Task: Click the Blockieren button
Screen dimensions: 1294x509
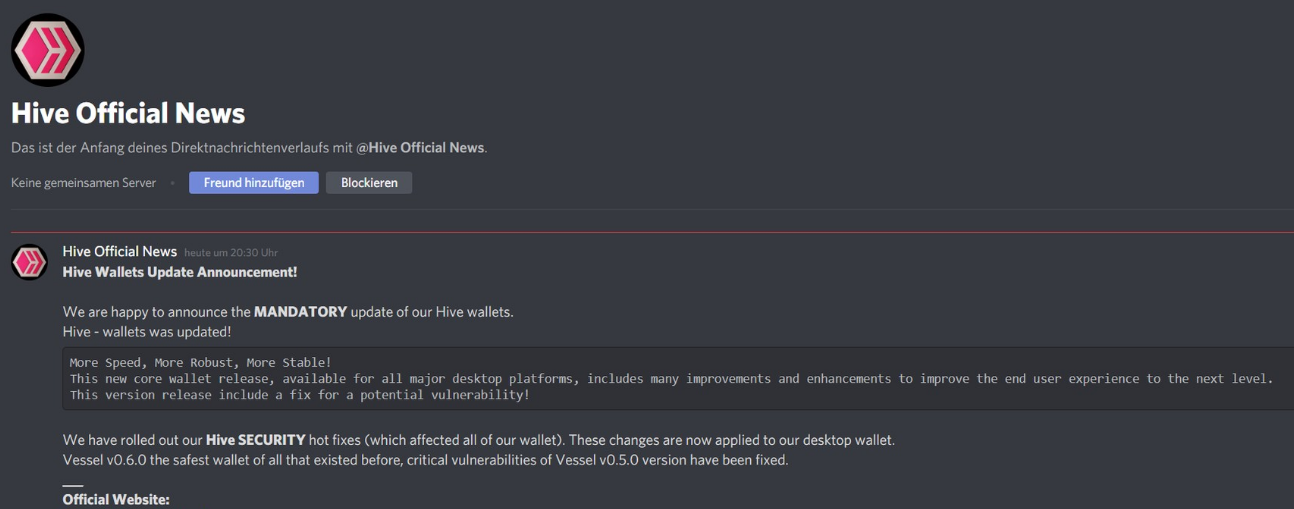Action: click(x=369, y=183)
